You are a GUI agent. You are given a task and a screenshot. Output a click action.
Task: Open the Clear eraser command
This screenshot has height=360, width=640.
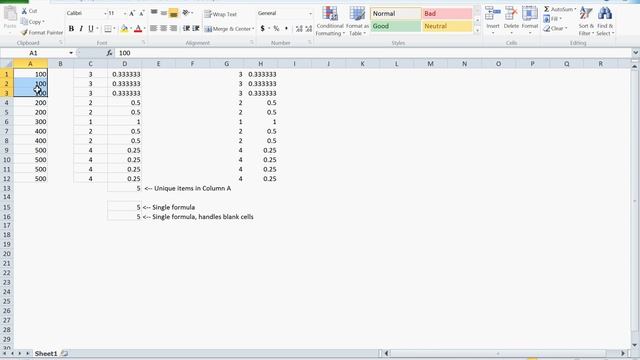coord(555,29)
